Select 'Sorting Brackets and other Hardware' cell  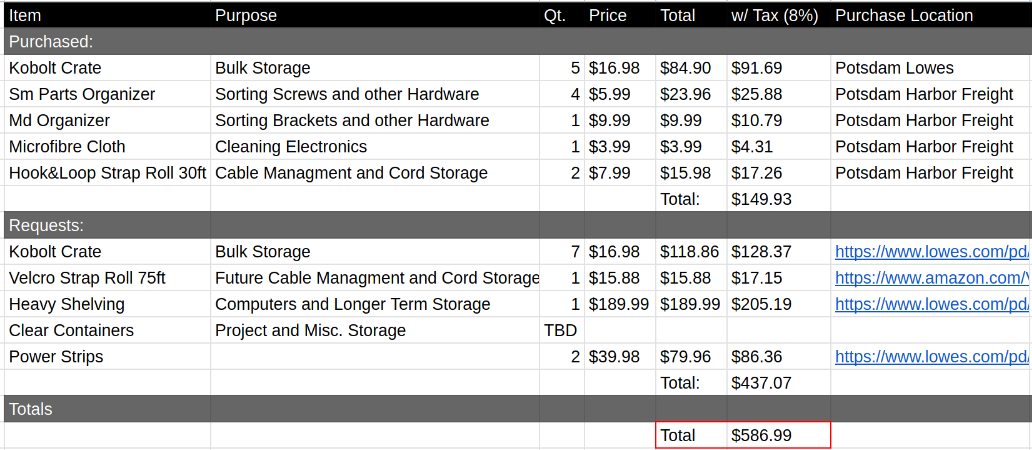375,120
